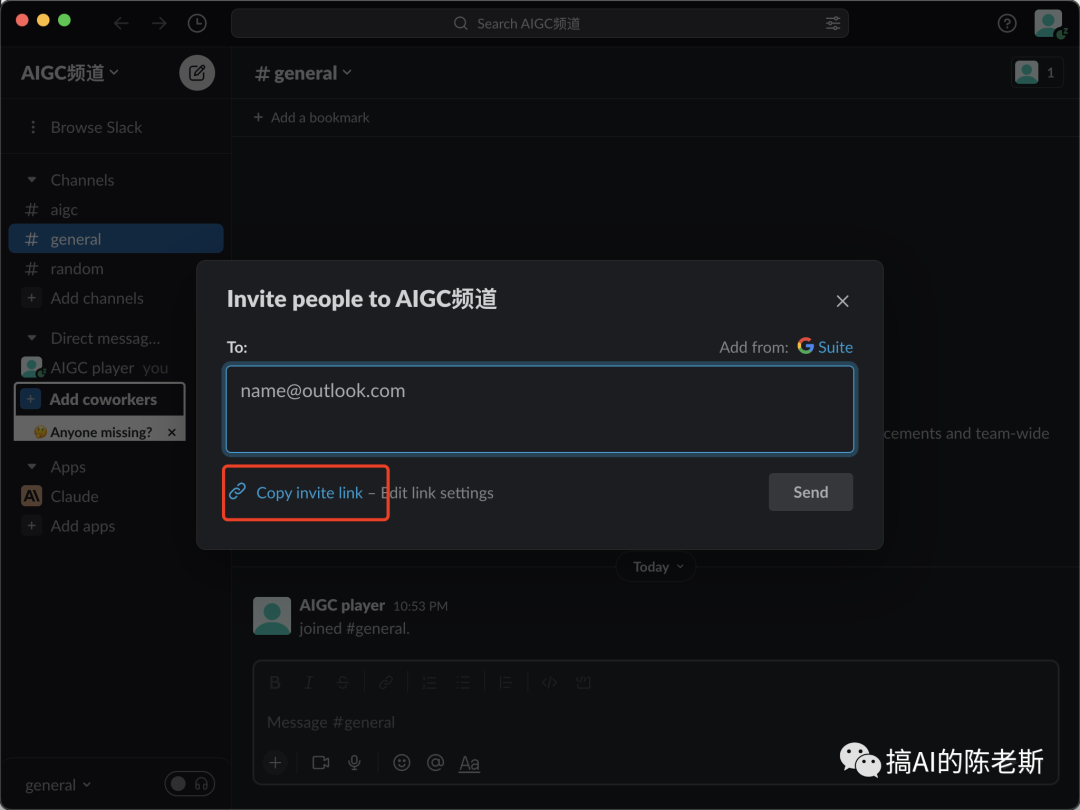Screen dimensions: 1080x810
Task: Open search filter options icon
Action: [833, 23]
